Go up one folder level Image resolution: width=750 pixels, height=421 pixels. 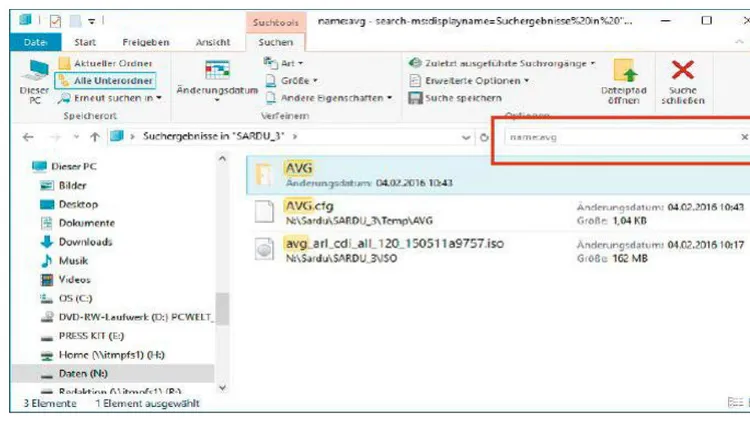click(95, 137)
